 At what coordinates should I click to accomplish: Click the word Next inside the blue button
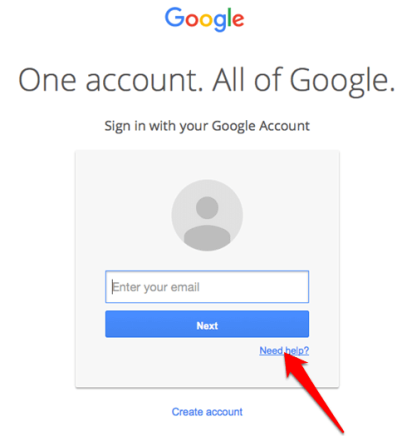[x=207, y=326]
